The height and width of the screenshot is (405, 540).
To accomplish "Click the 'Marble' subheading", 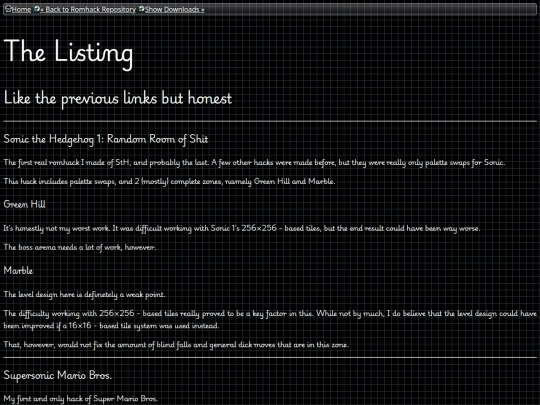I will click(x=18, y=271).
